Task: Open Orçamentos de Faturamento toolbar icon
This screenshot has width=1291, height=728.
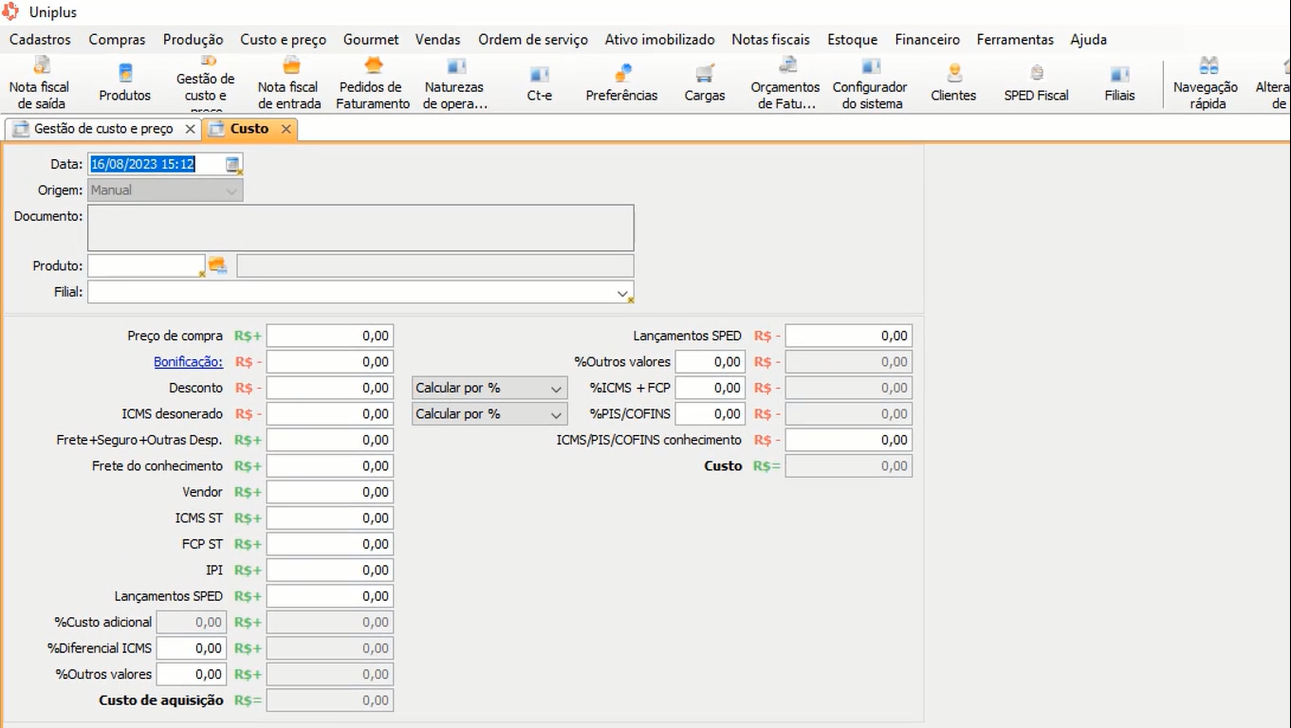Action: (786, 84)
